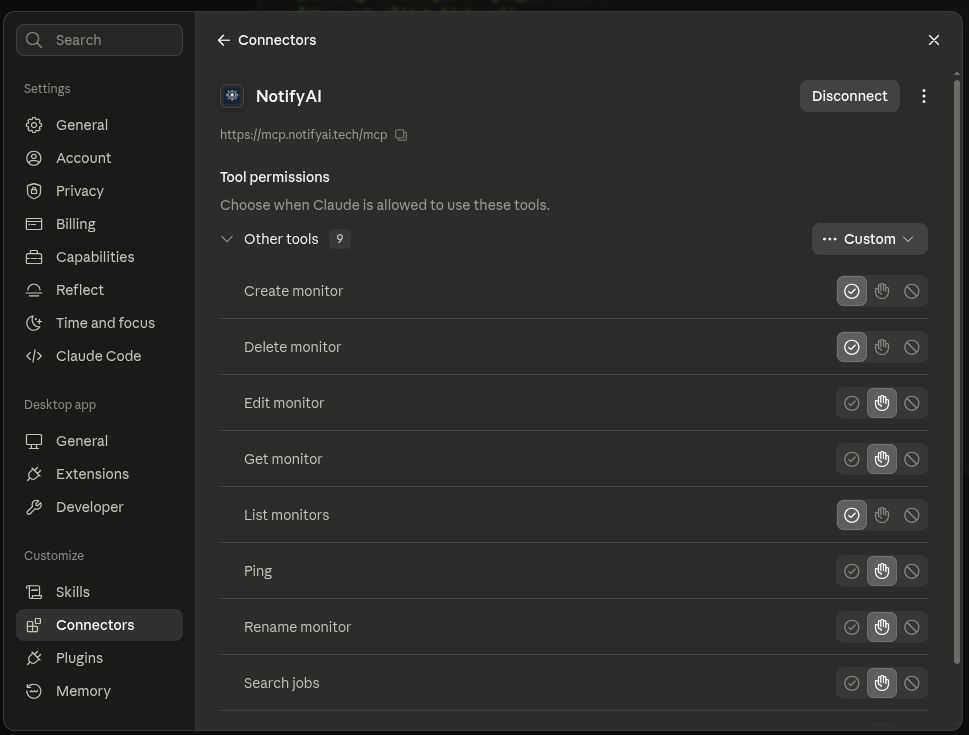Block the List monitors tool
This screenshot has height=735, width=969.
(x=912, y=515)
